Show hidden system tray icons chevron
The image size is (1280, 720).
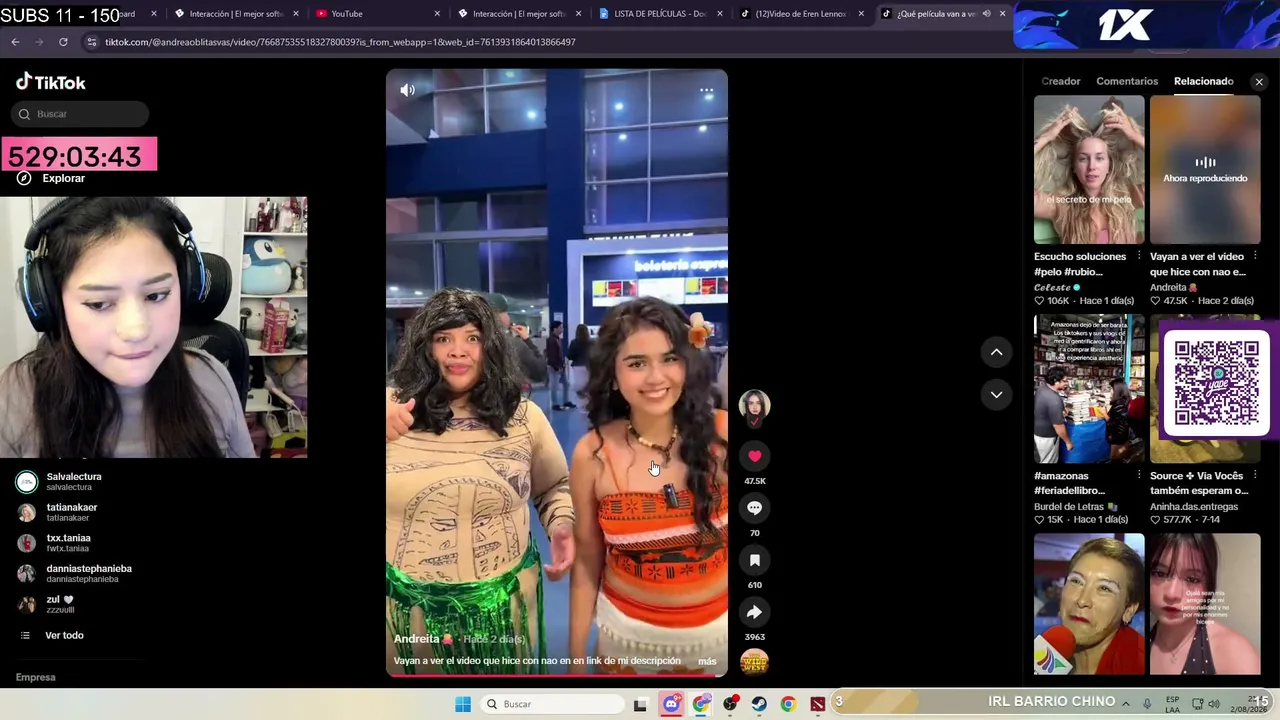click(x=1125, y=704)
